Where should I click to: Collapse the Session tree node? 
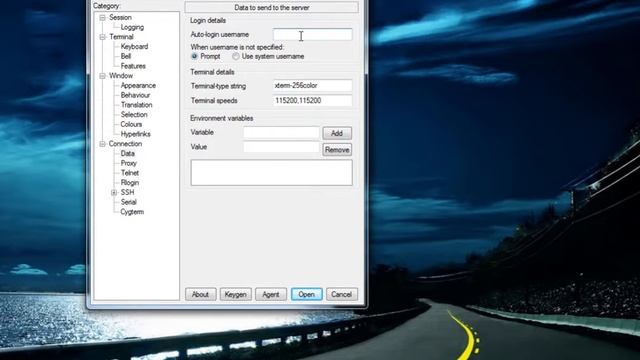[x=102, y=18]
